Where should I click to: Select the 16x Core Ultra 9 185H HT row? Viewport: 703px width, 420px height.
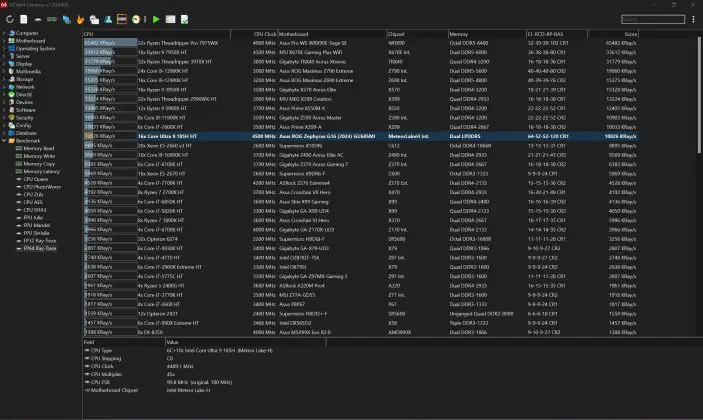[361, 136]
